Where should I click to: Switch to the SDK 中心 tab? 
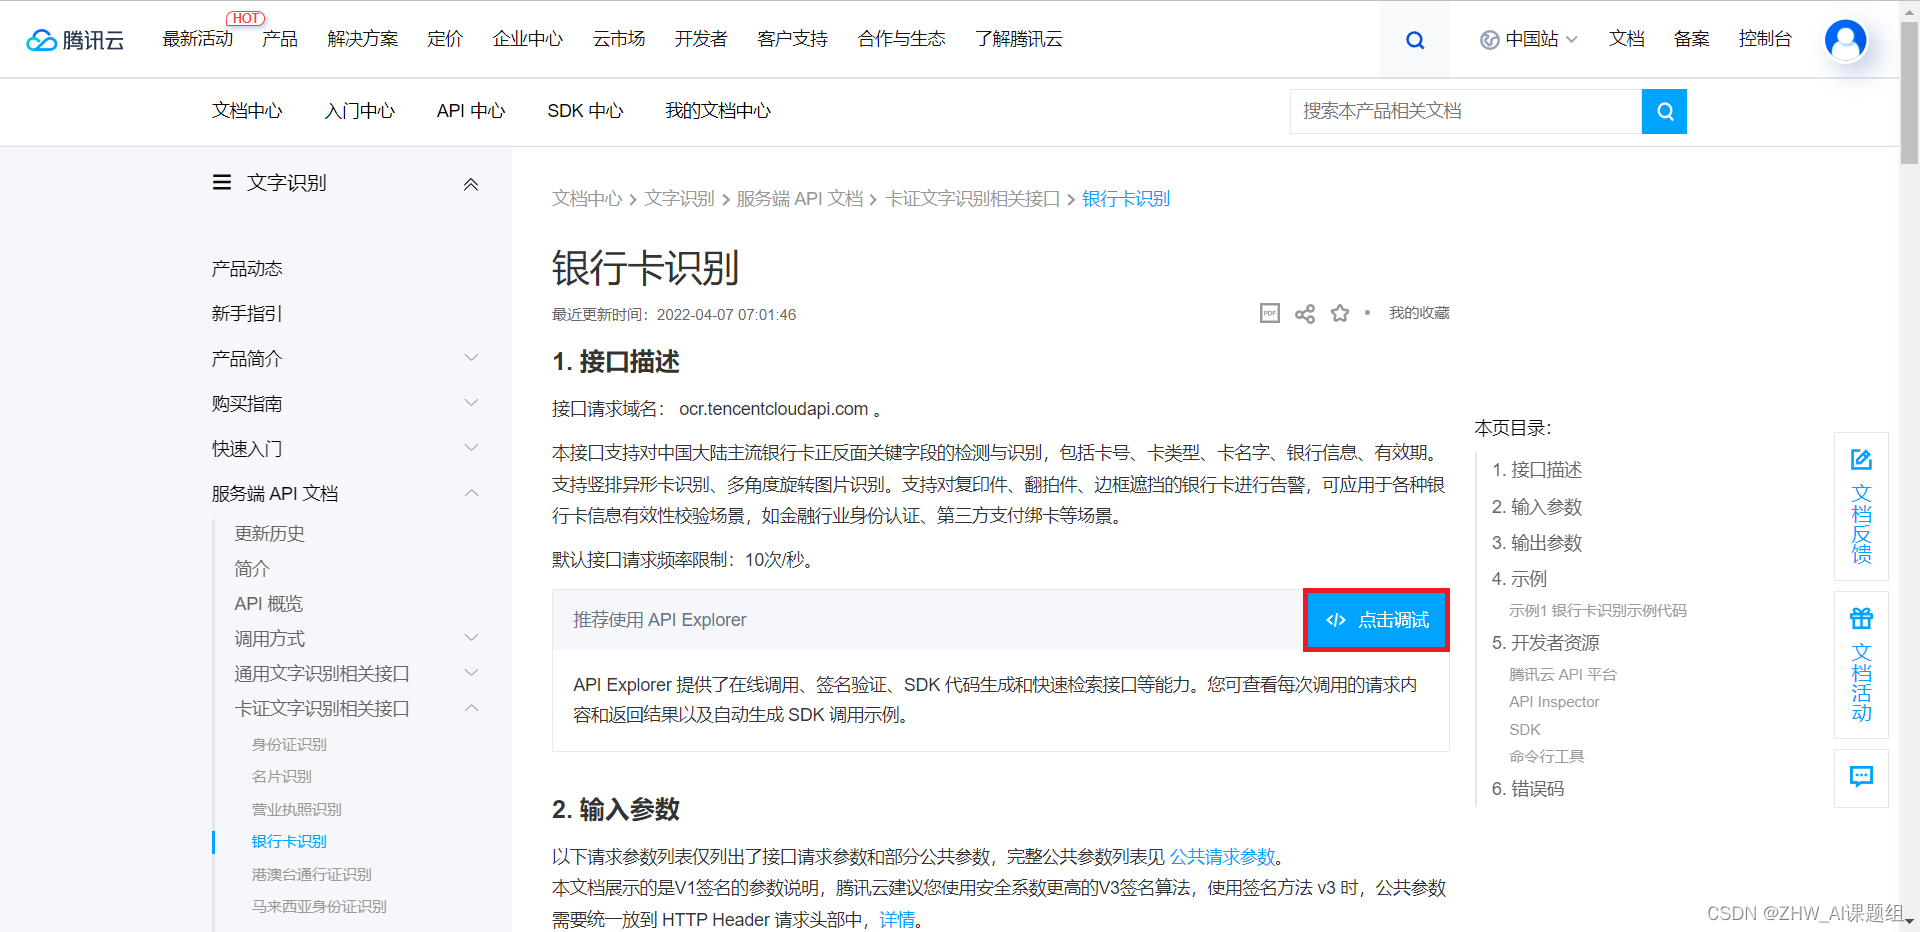coord(585,111)
